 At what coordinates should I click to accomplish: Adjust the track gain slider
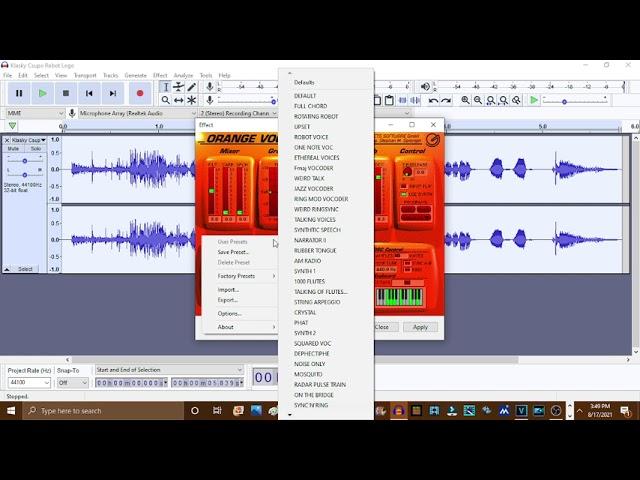25,161
